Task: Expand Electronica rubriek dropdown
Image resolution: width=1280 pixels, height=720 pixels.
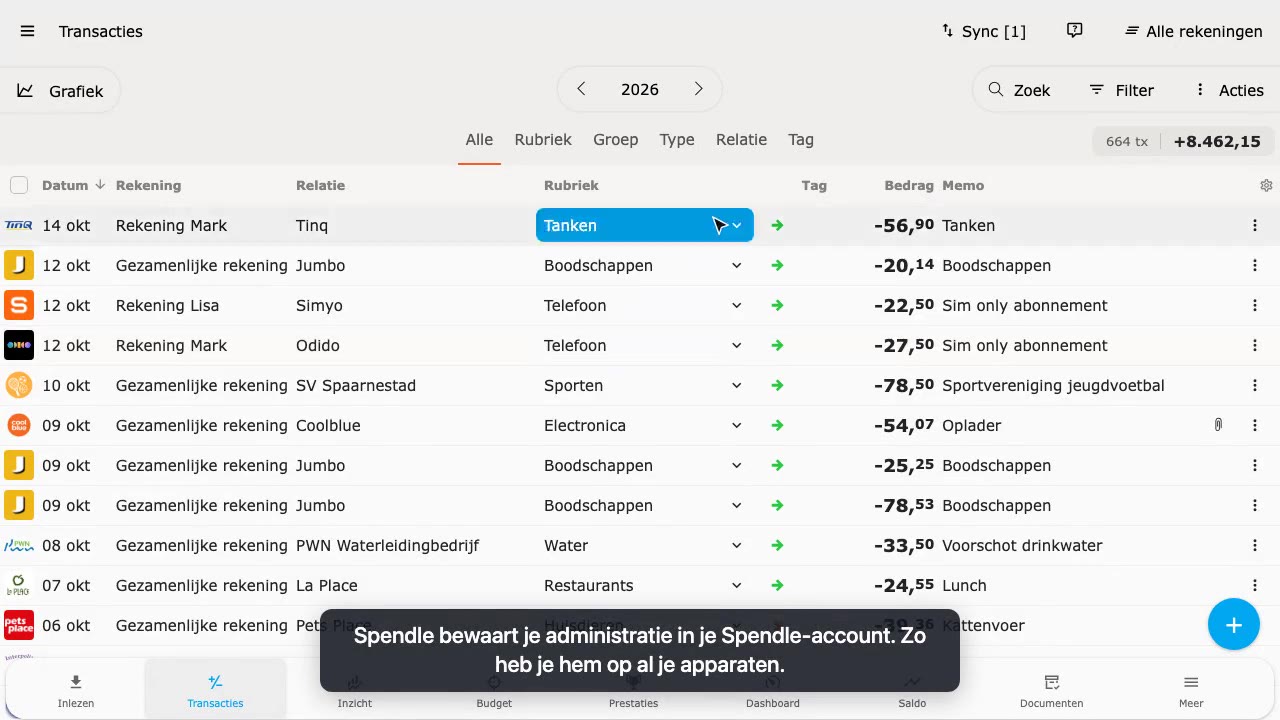Action: (x=736, y=425)
